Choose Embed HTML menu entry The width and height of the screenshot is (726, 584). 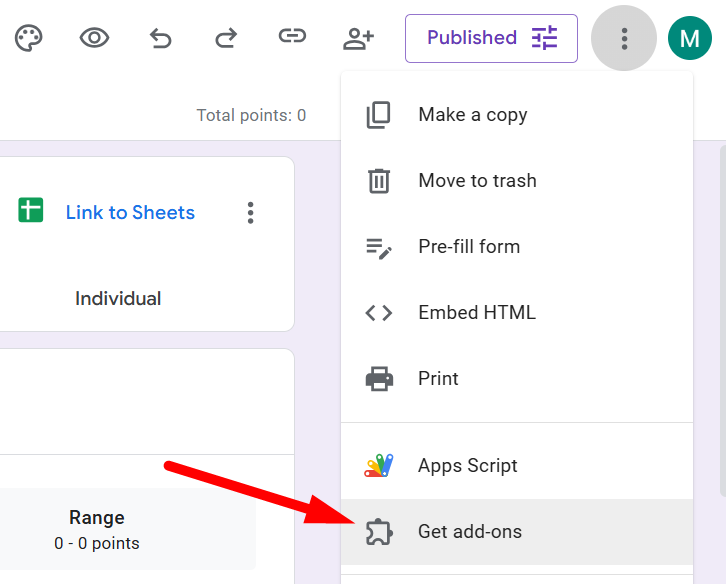pos(476,313)
